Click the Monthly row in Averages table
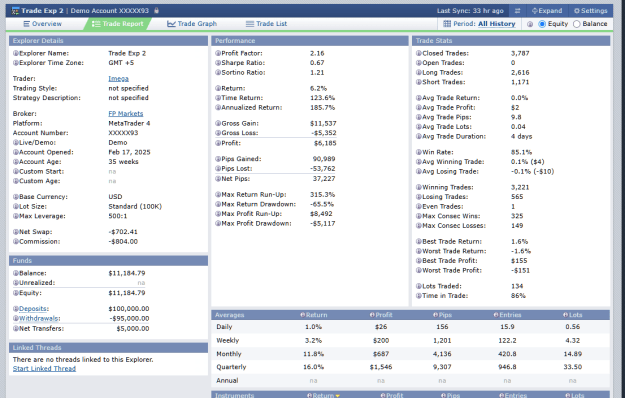 point(411,354)
